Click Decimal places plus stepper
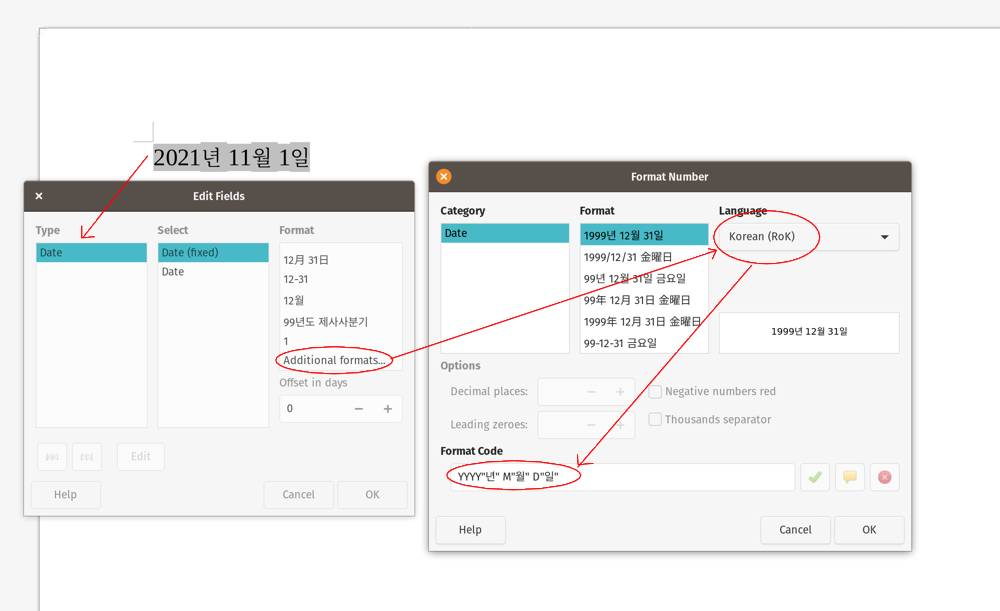The width and height of the screenshot is (1000, 611). tap(620, 392)
